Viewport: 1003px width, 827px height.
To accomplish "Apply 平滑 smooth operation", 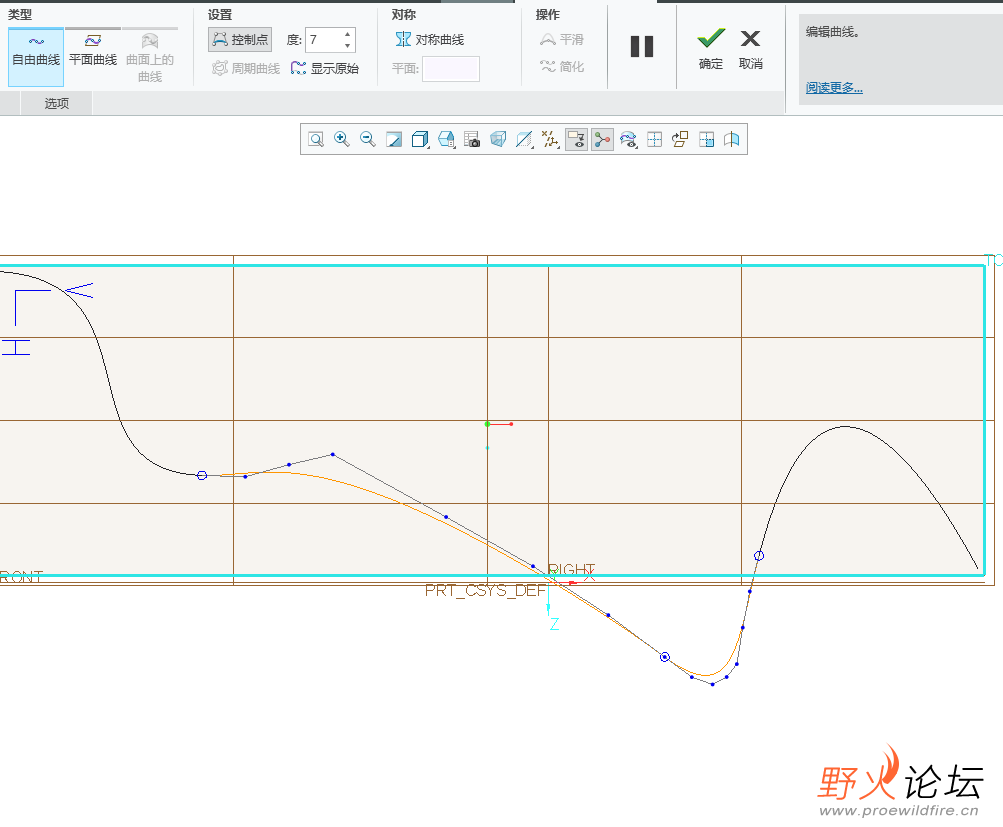I will [562, 40].
